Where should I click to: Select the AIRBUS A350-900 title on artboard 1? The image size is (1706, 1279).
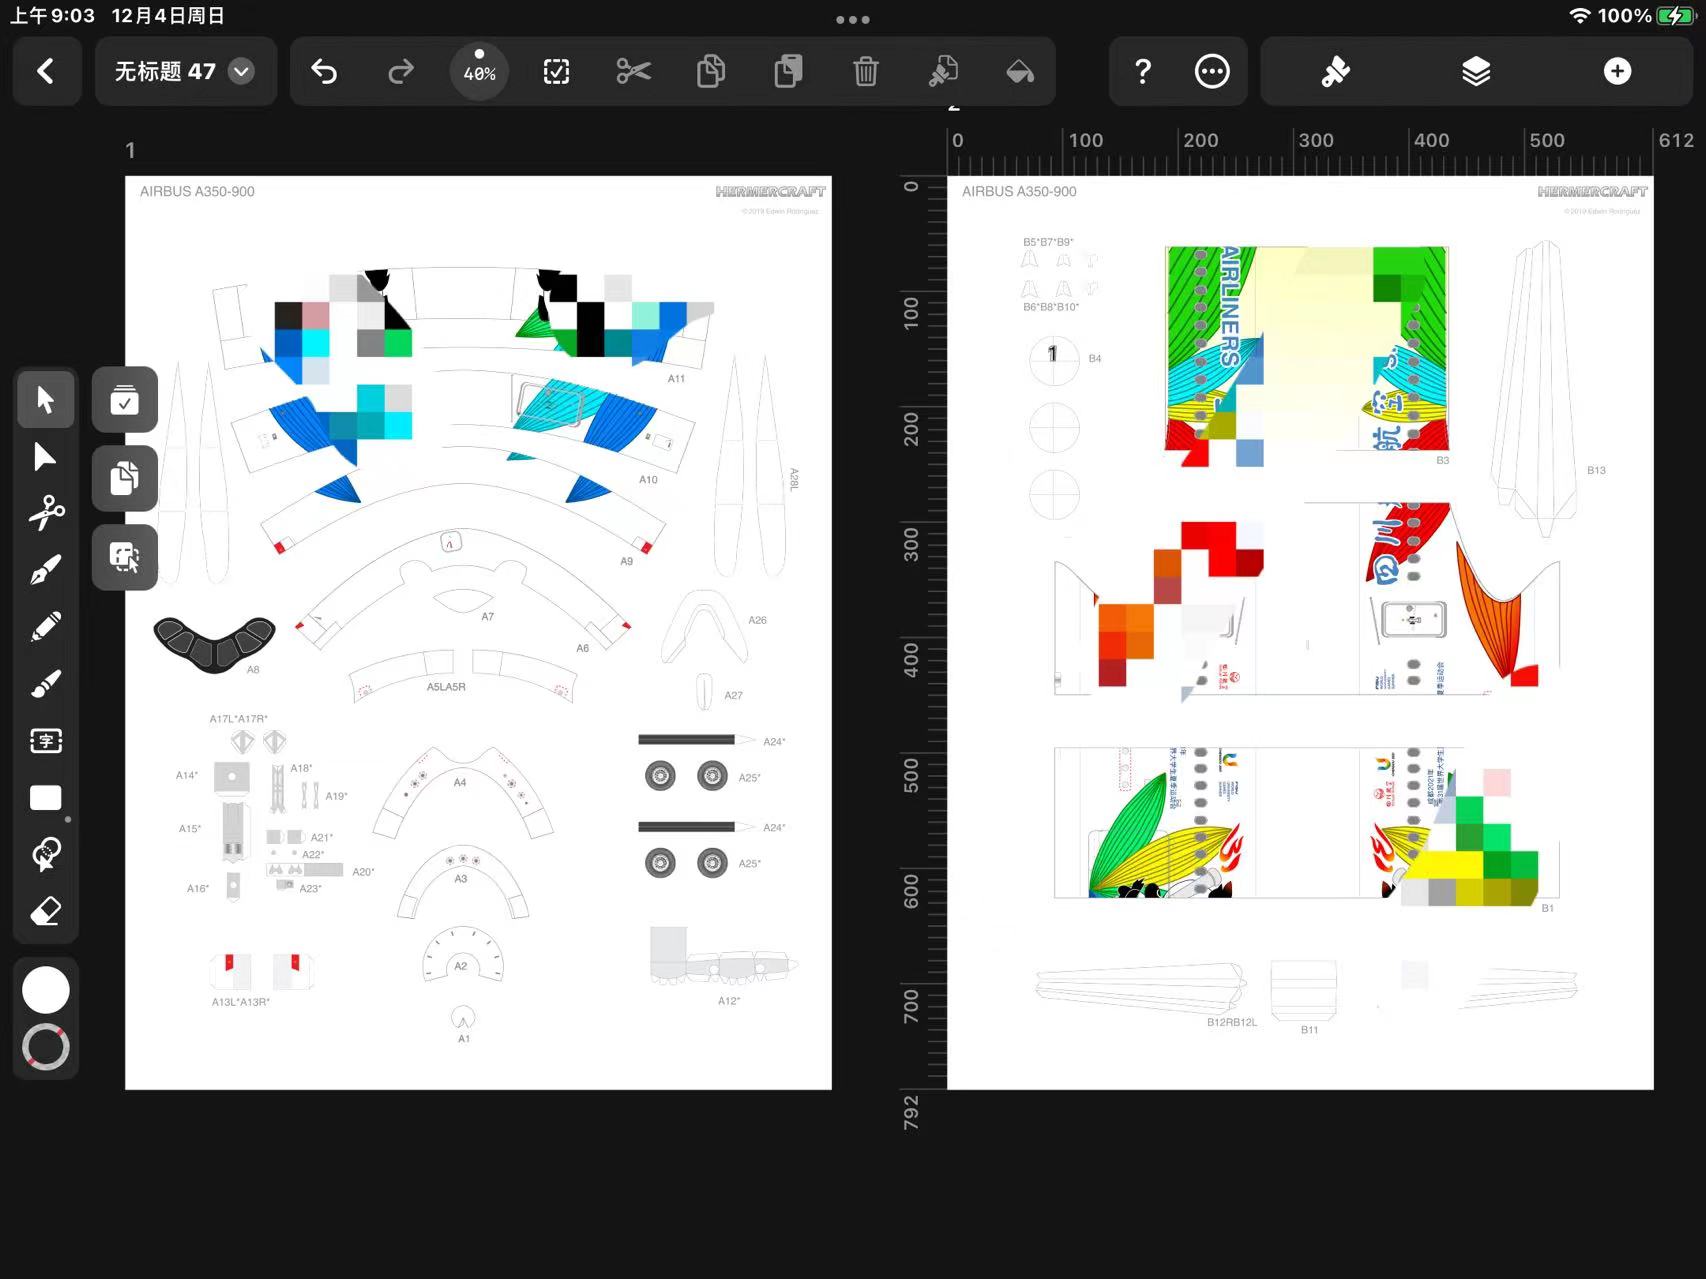pos(197,191)
